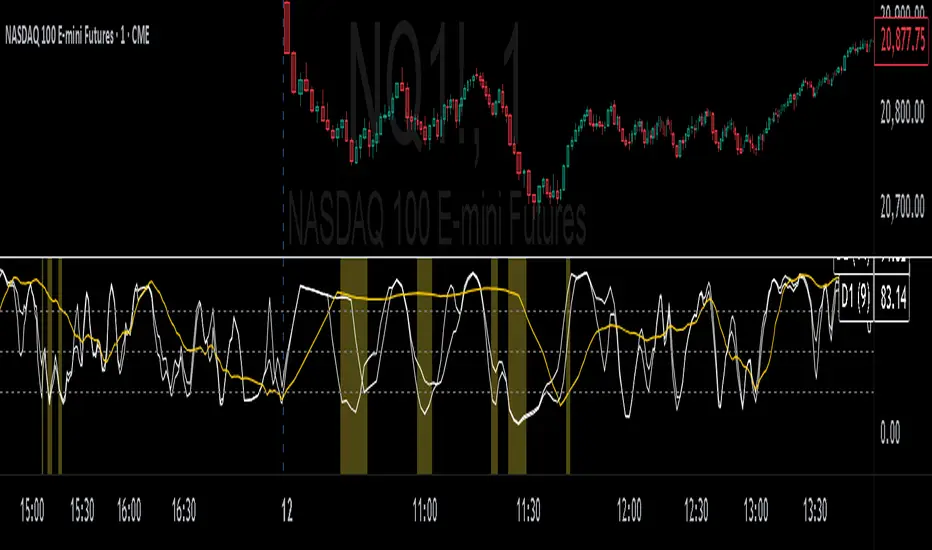
Task: Click the red 20,877.75 current price label
Action: (x=902, y=42)
